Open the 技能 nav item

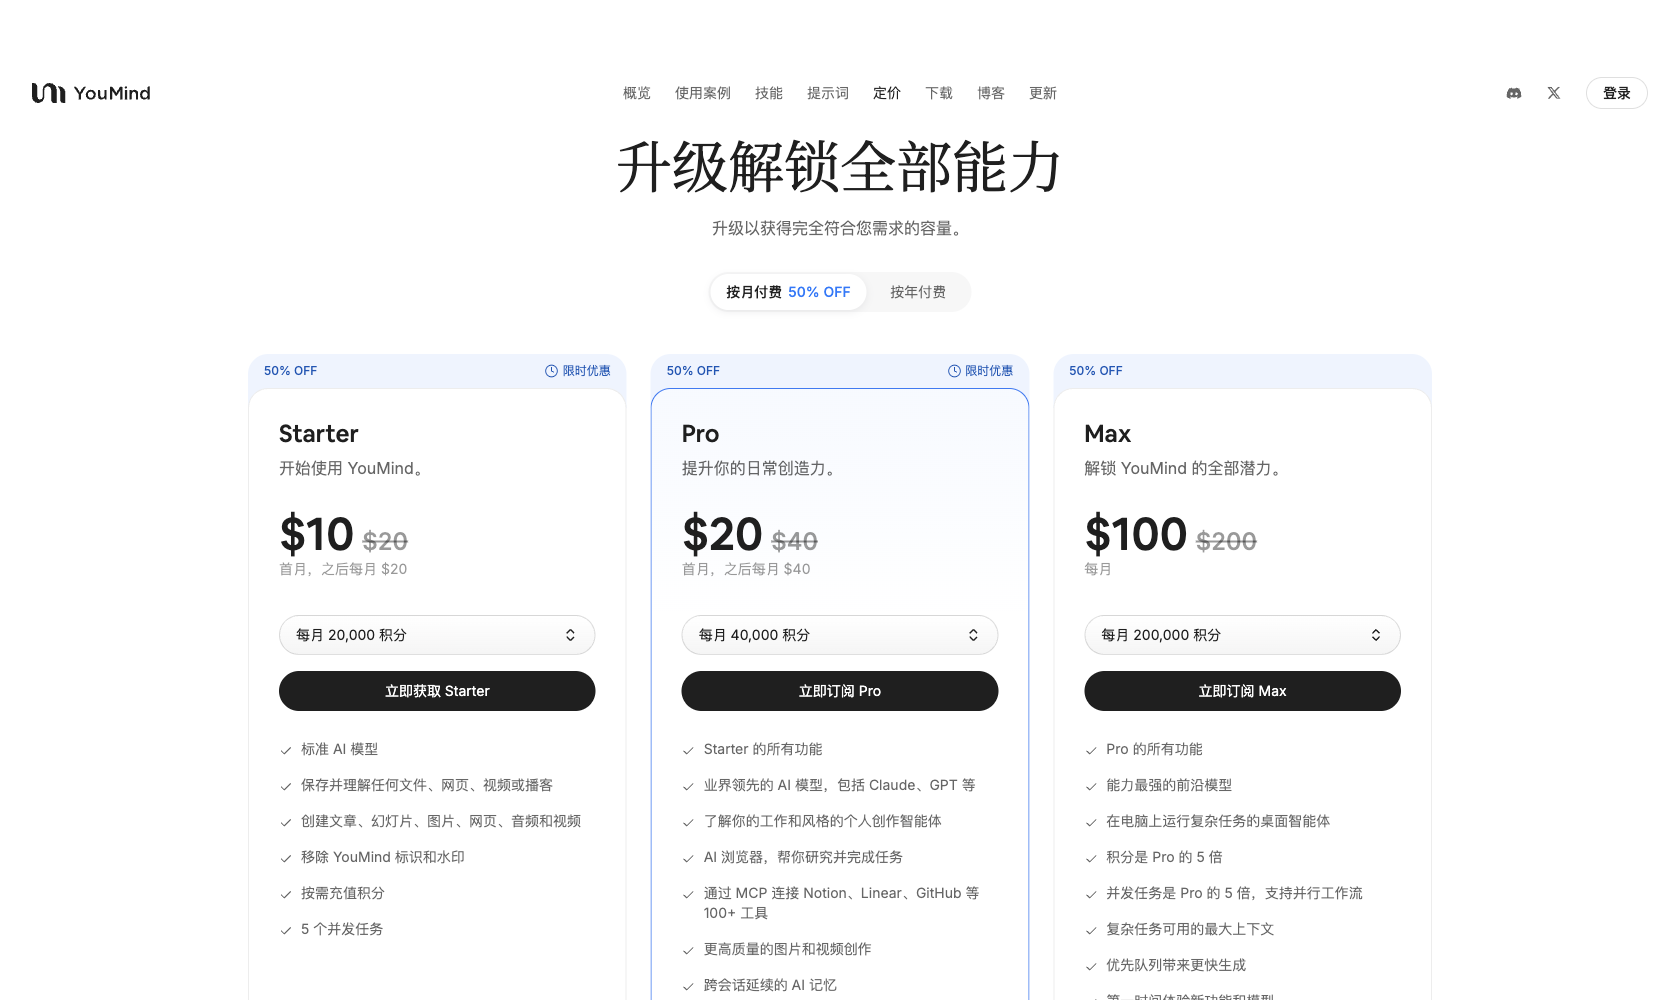click(x=769, y=93)
